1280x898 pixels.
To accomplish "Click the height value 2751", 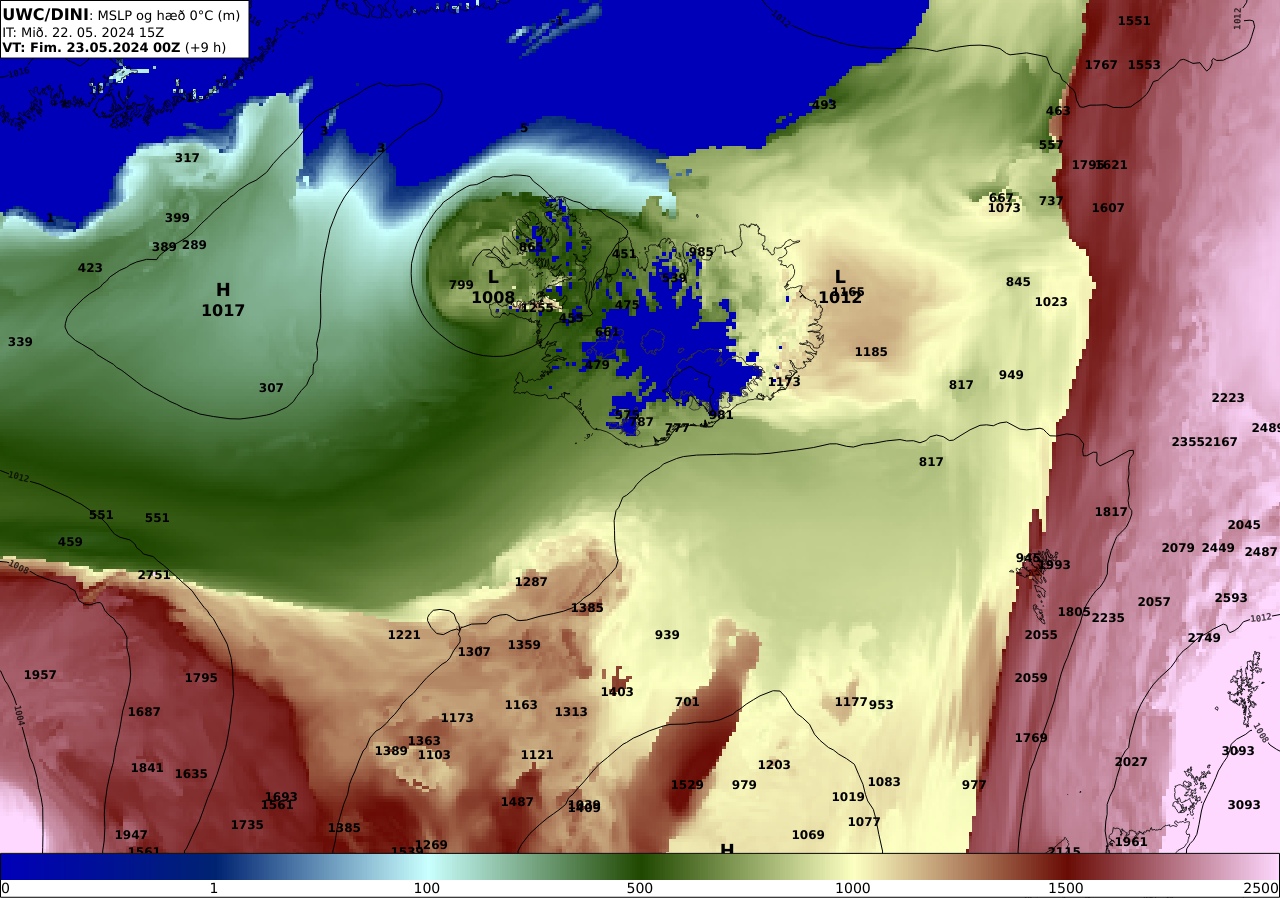I will point(154,575).
